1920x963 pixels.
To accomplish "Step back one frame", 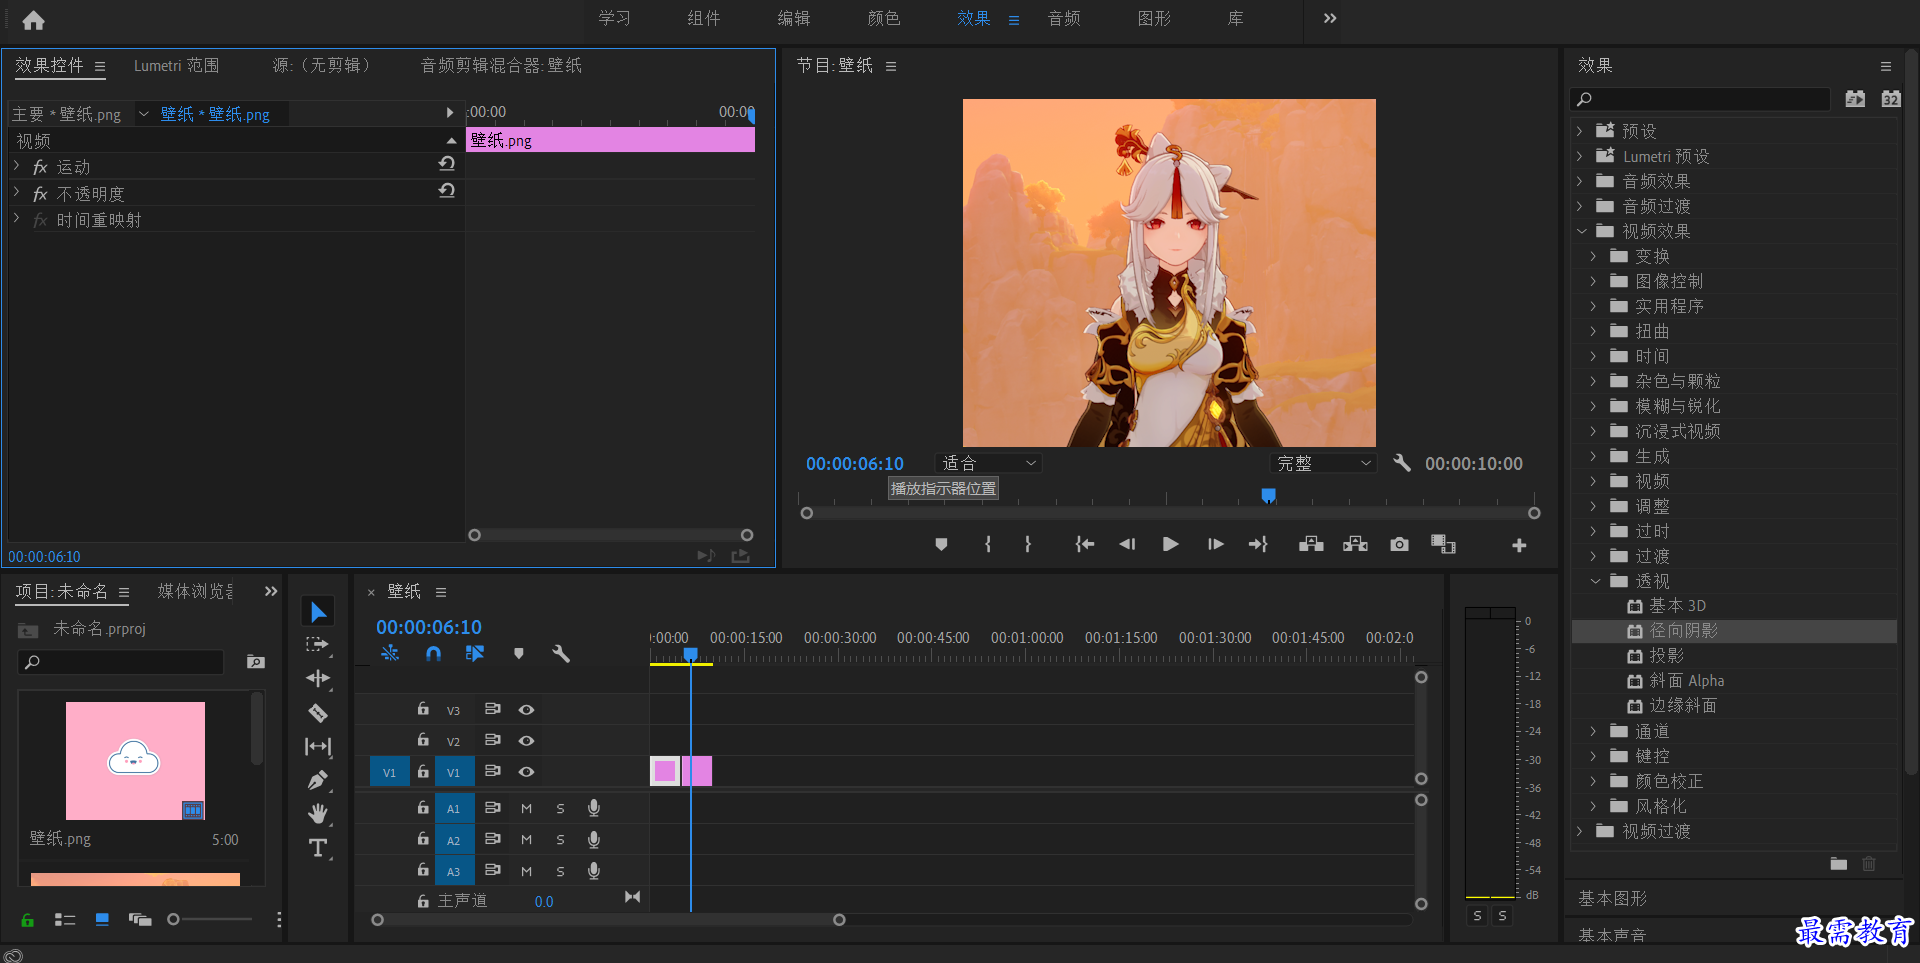I will coord(1127,544).
